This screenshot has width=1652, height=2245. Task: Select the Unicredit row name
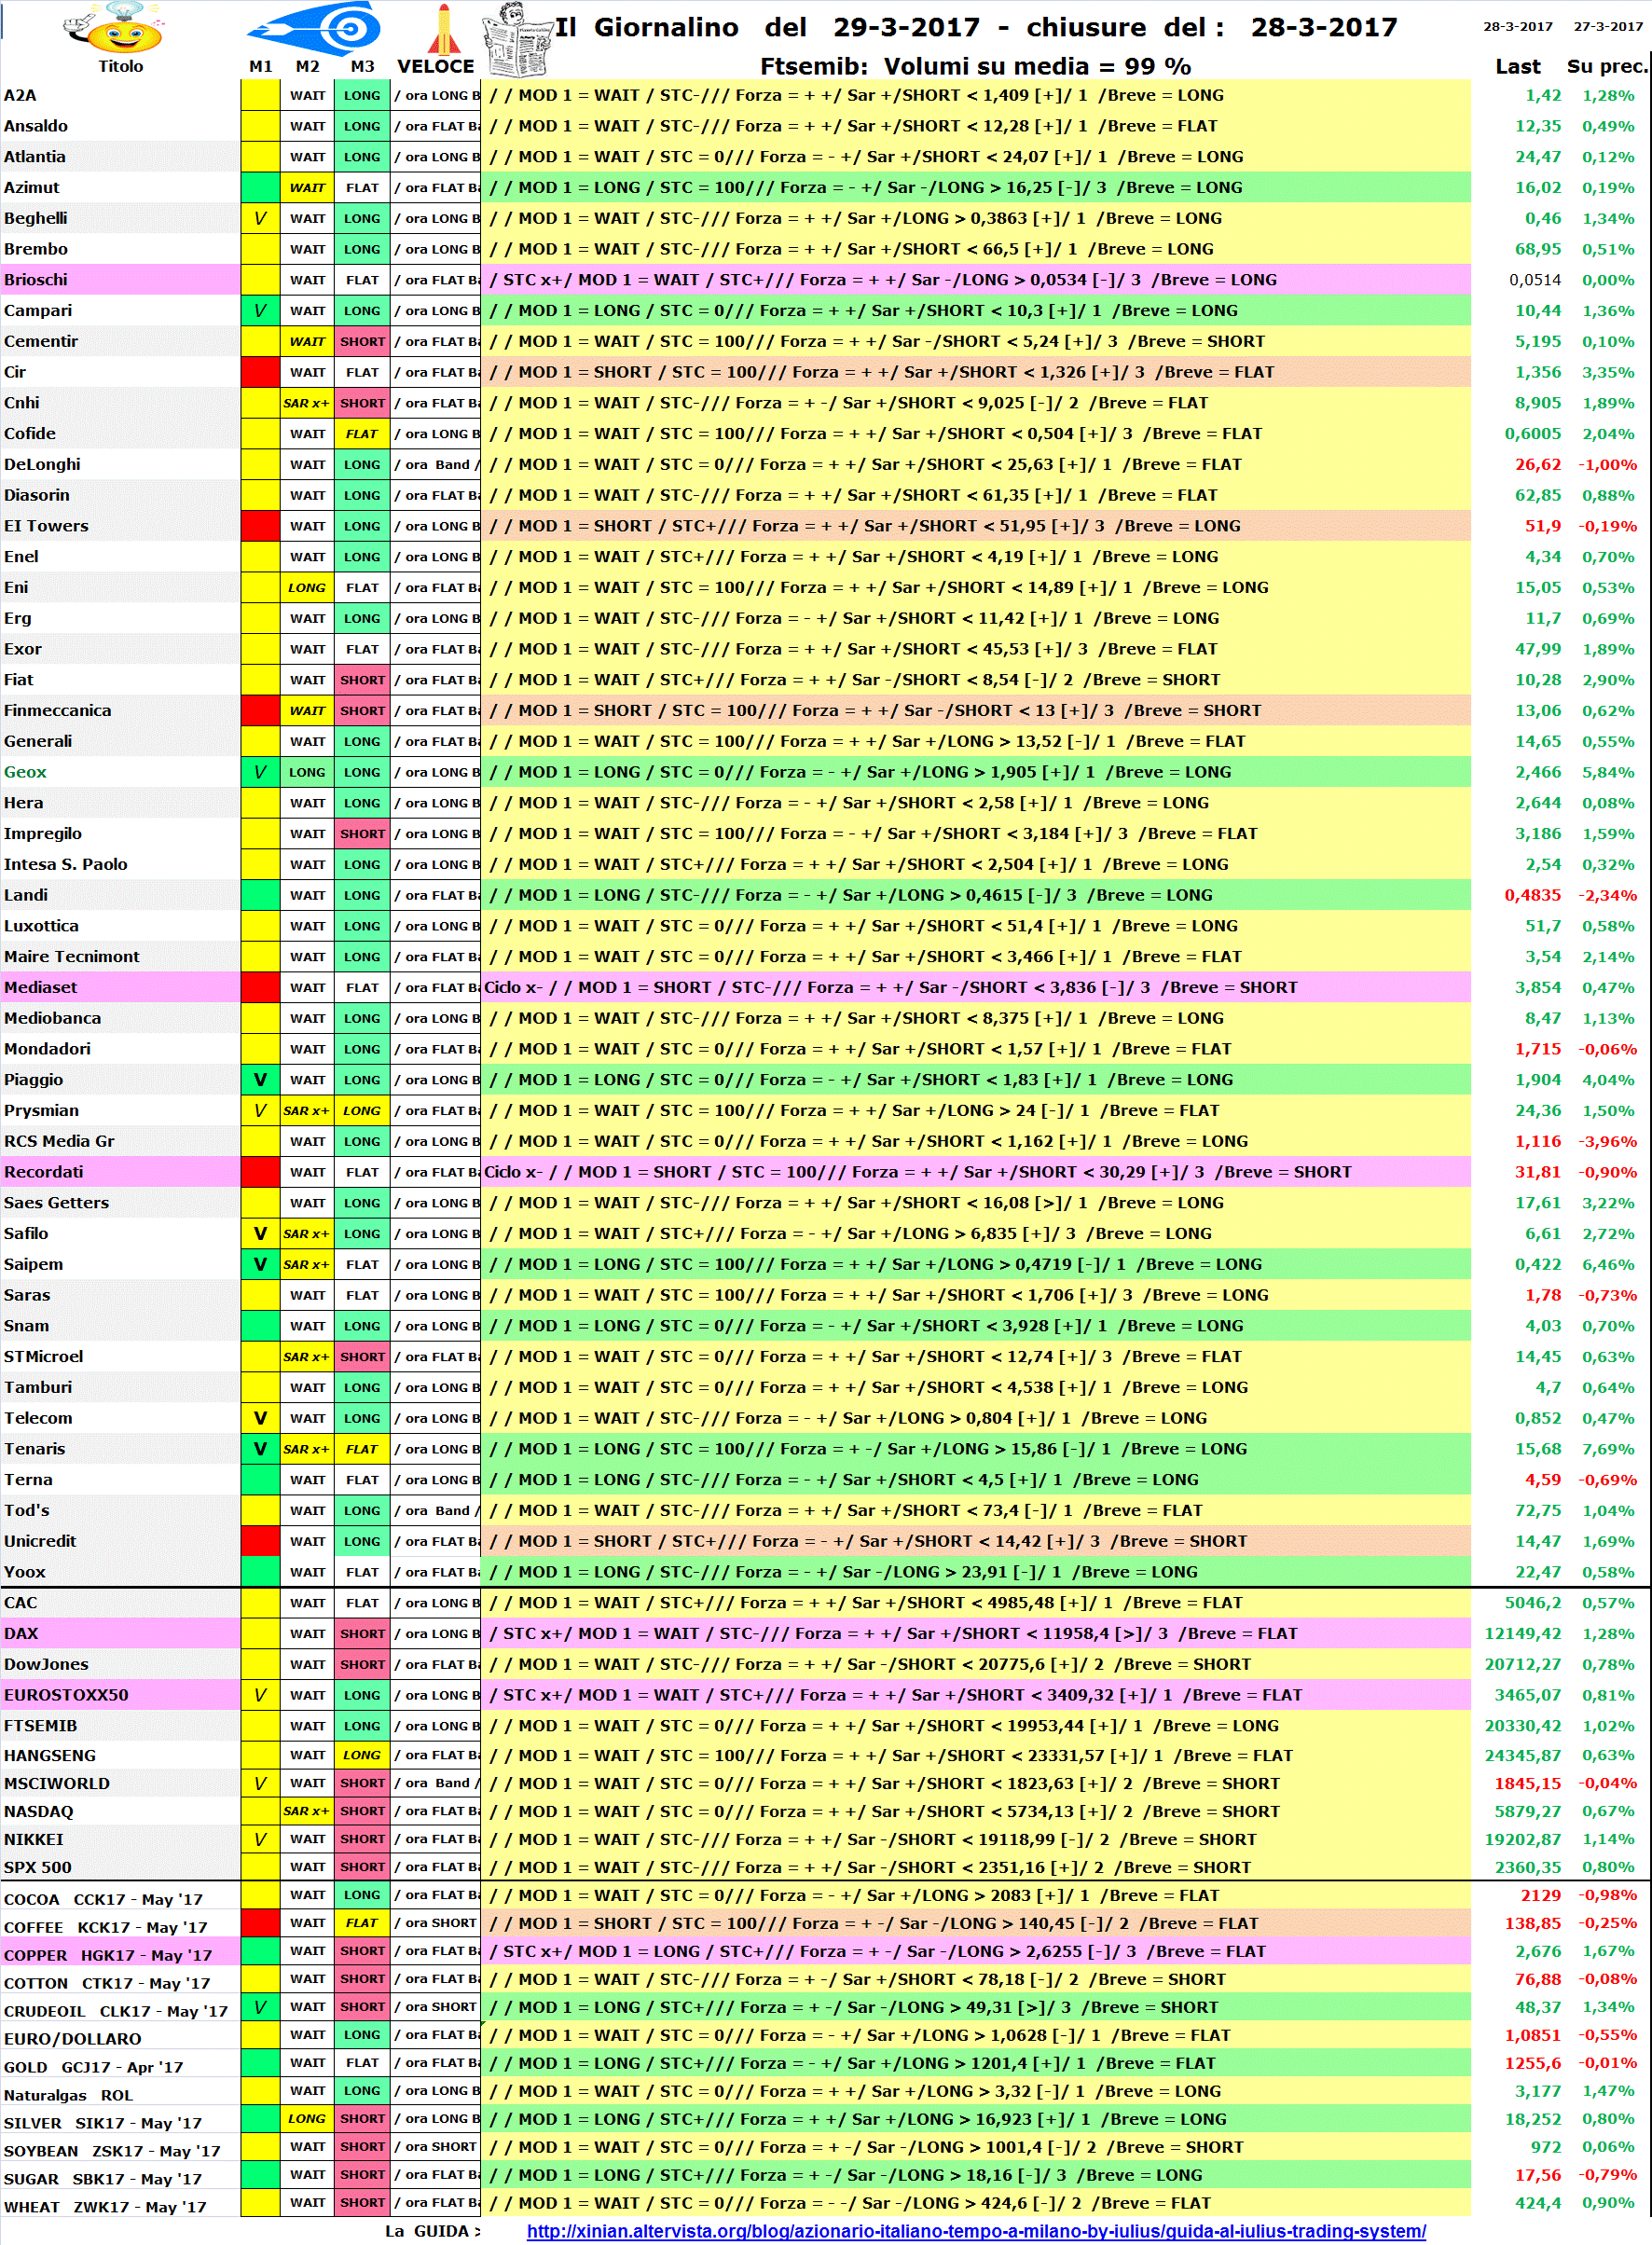tap(40, 1541)
